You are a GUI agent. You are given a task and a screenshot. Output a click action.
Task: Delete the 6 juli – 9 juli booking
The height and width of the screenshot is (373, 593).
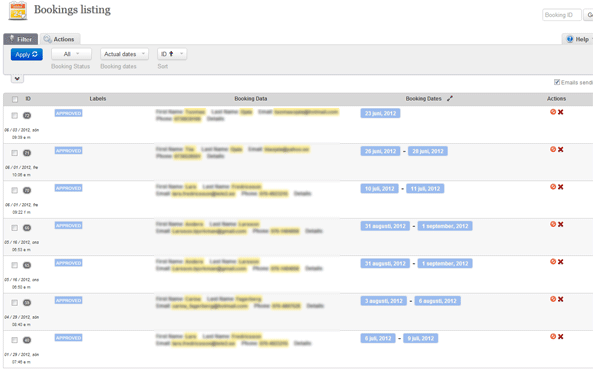pos(560,337)
